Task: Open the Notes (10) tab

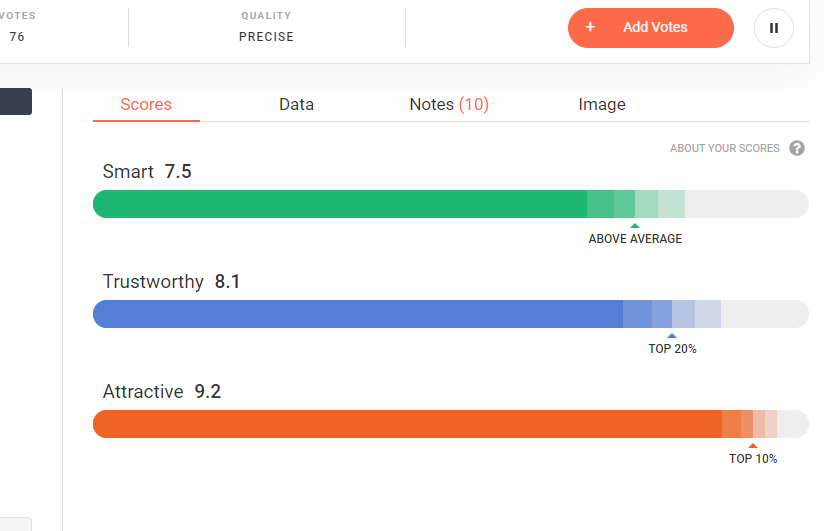Action: 449,105
